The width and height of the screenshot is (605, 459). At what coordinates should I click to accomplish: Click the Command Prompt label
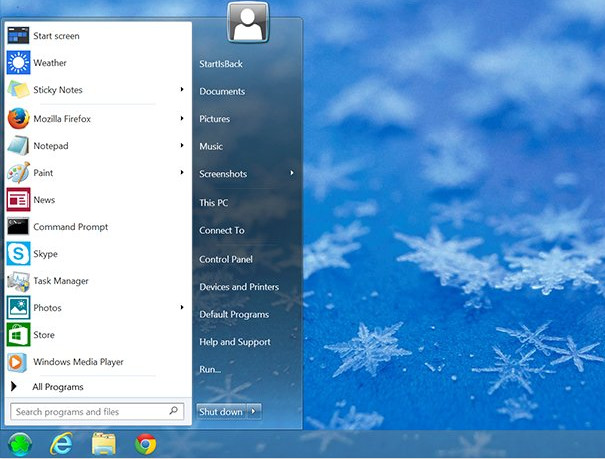[71, 227]
